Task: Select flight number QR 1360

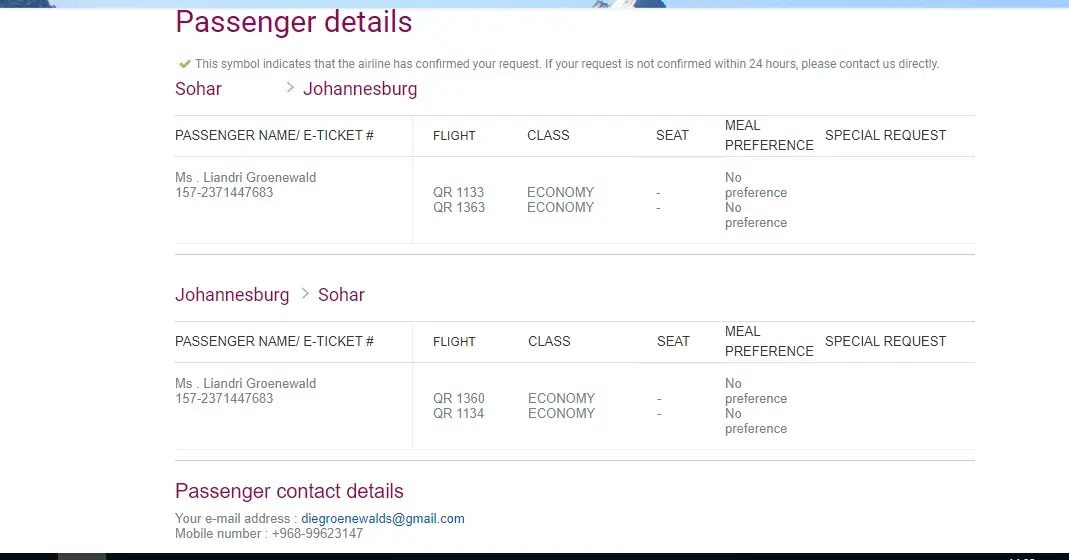Action: (458, 398)
